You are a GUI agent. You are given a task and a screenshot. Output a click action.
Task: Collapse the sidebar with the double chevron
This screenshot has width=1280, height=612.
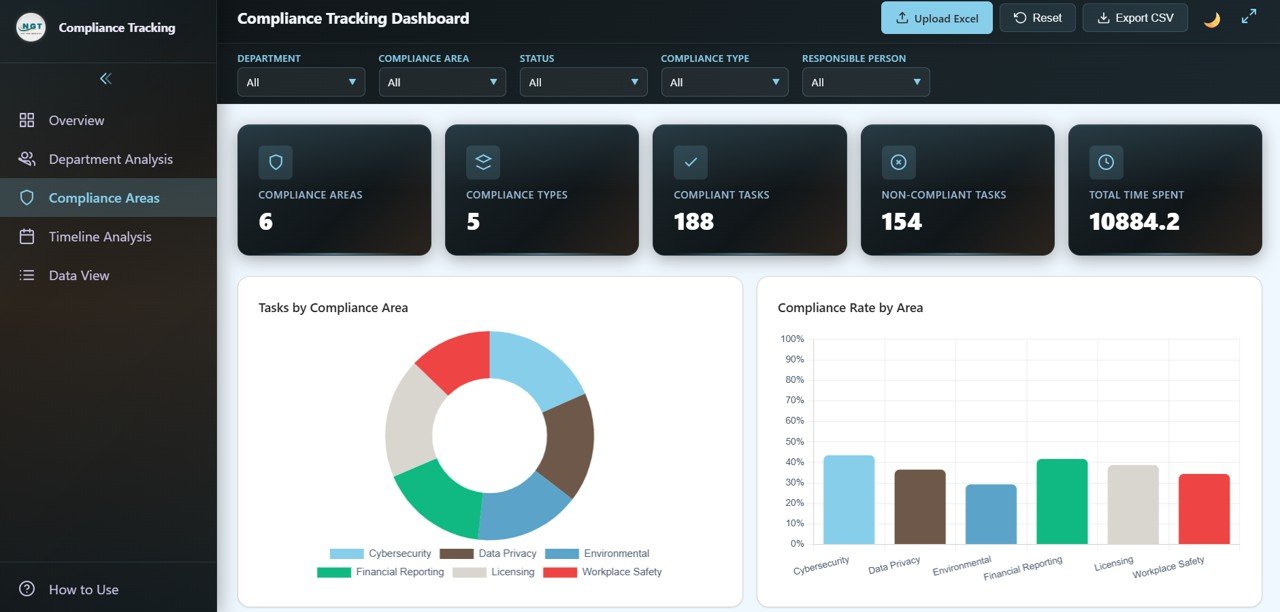[x=106, y=78]
